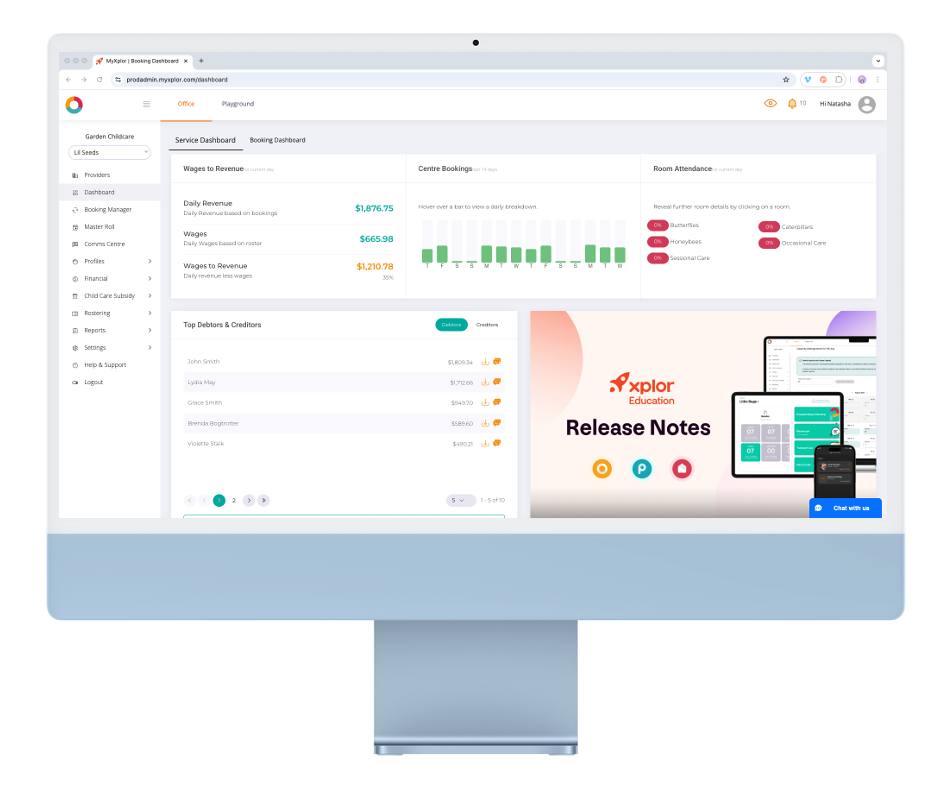Open a new browser tab with the plus icon
The height and width of the screenshot is (799, 952).
pyautogui.click(x=201, y=61)
